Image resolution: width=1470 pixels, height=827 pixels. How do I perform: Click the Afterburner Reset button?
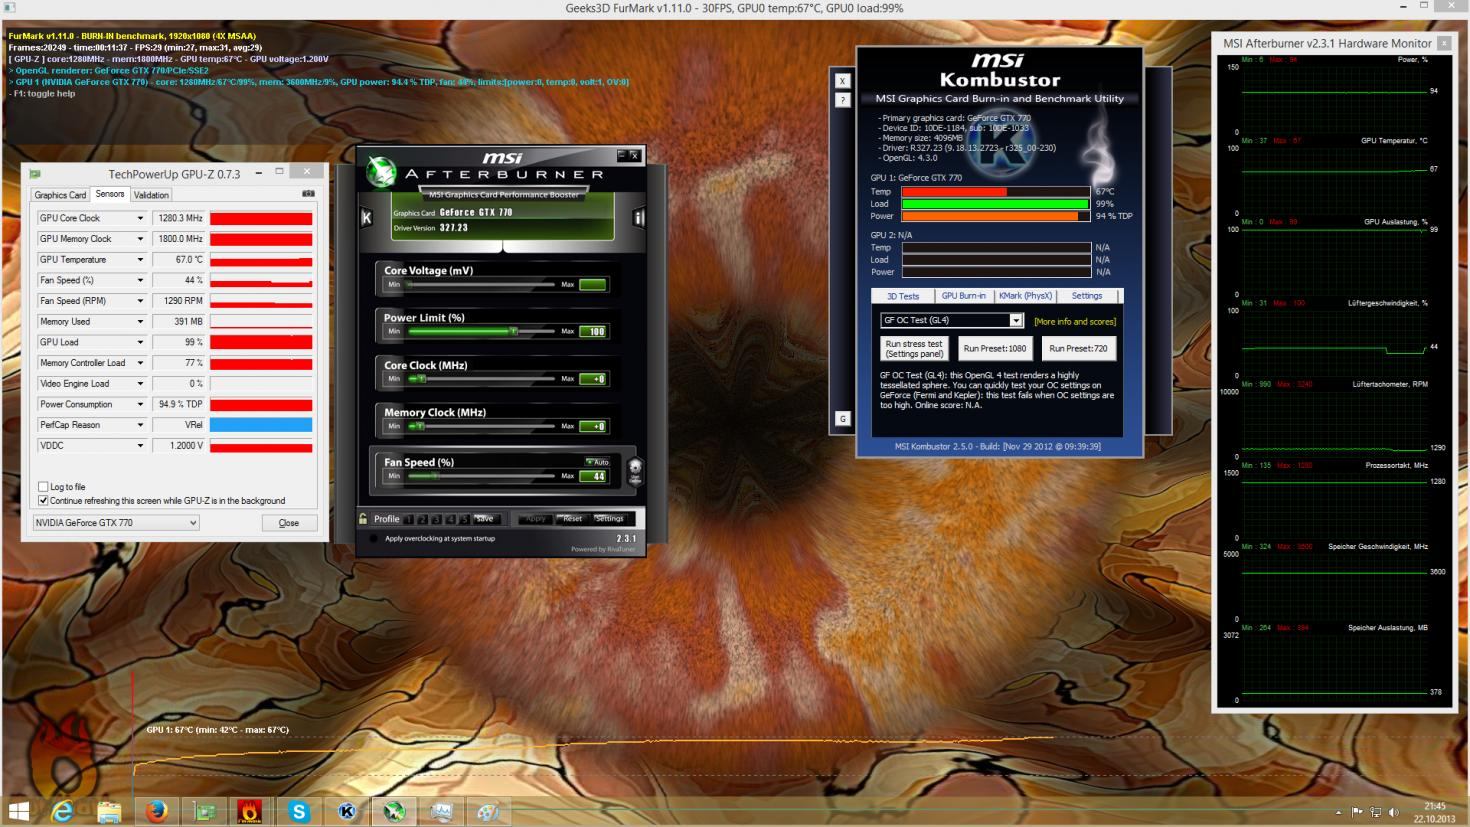point(572,519)
